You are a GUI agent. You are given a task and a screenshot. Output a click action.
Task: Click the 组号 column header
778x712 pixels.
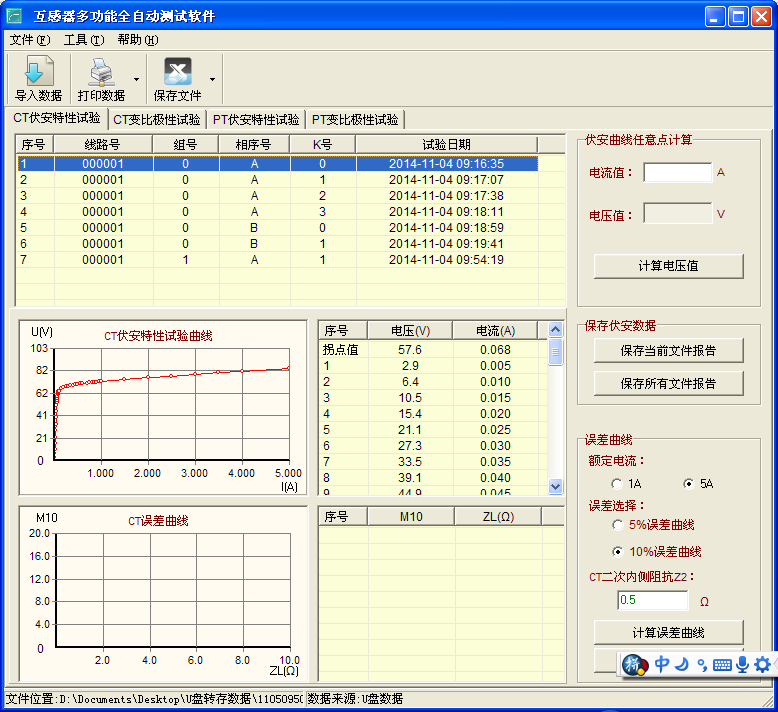pyautogui.click(x=186, y=144)
